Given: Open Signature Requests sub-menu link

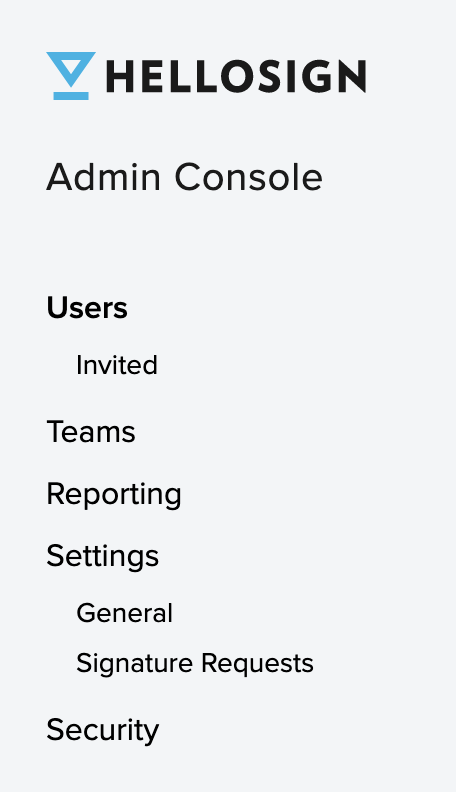Looking at the screenshot, I should 195,663.
